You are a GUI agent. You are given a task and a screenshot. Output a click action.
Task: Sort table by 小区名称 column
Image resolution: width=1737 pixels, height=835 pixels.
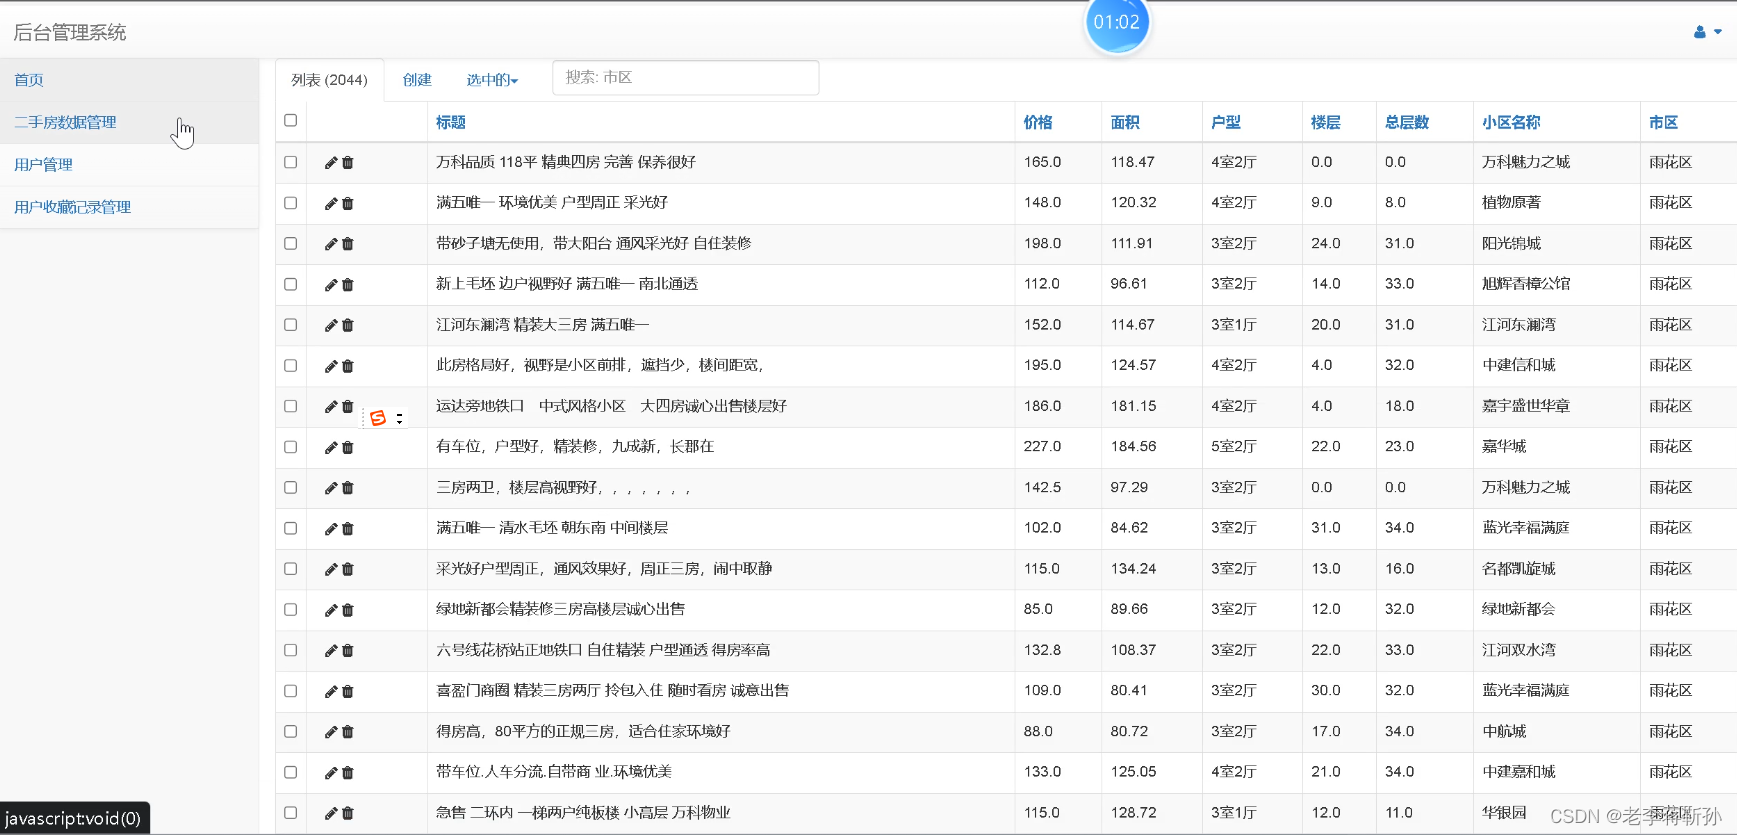pos(1511,122)
